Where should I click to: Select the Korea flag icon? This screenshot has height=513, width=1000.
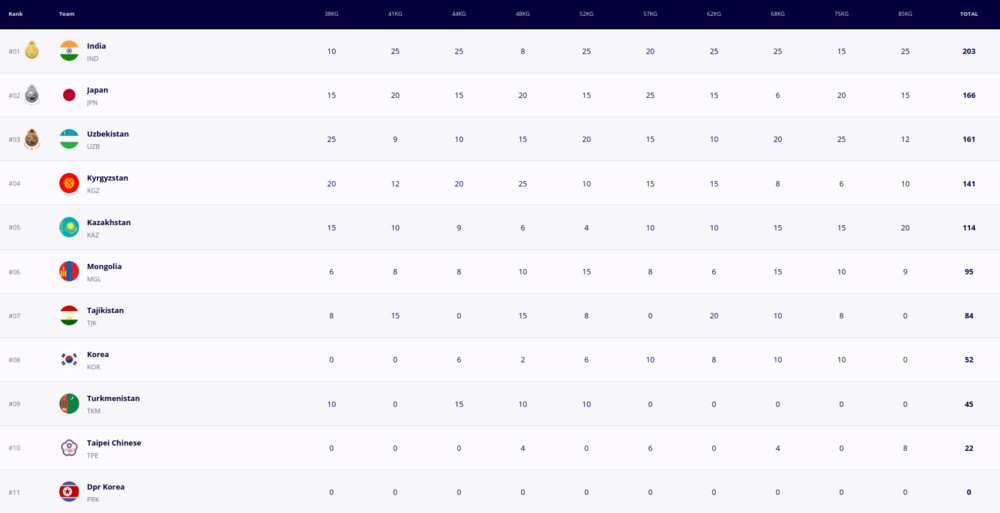(x=69, y=359)
